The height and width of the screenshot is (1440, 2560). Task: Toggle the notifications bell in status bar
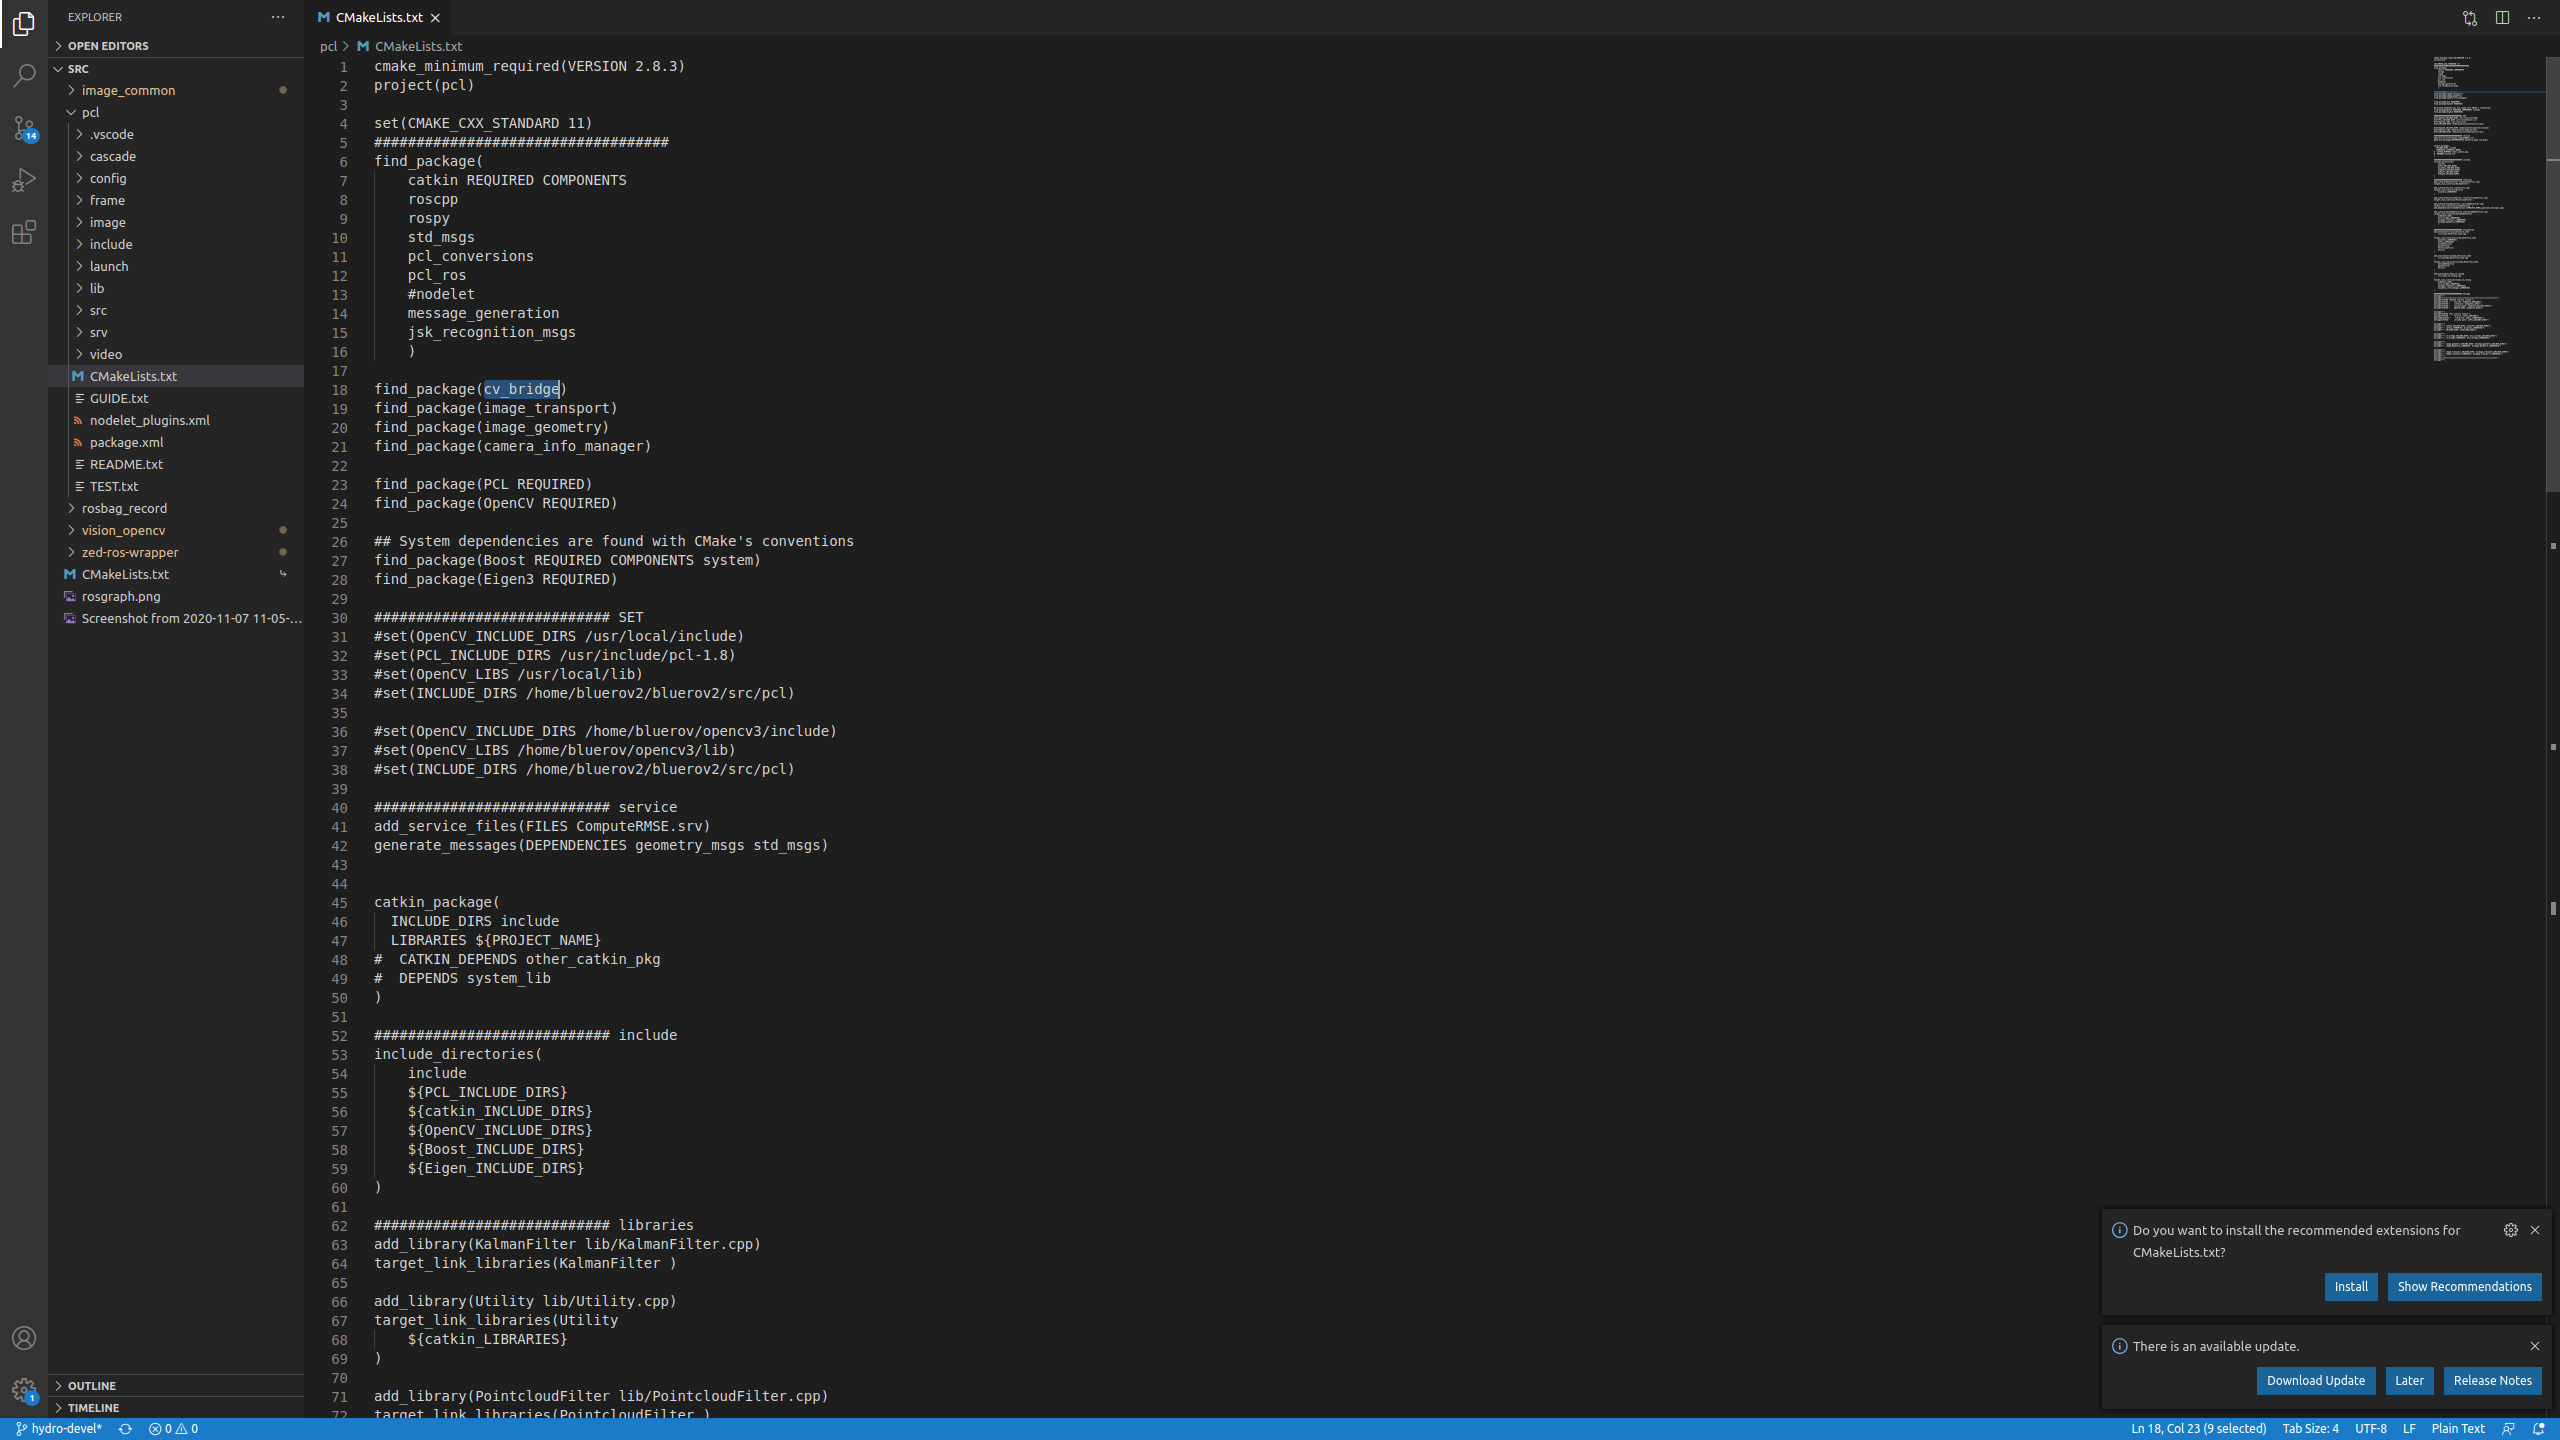point(2538,1429)
